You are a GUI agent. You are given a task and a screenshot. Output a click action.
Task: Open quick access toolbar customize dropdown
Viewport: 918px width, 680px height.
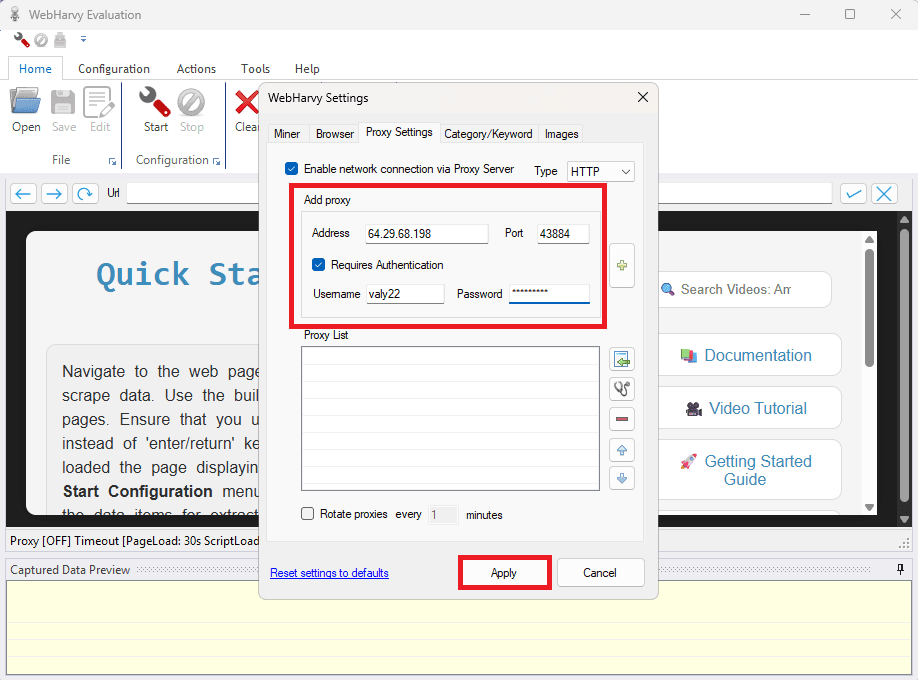(83, 39)
